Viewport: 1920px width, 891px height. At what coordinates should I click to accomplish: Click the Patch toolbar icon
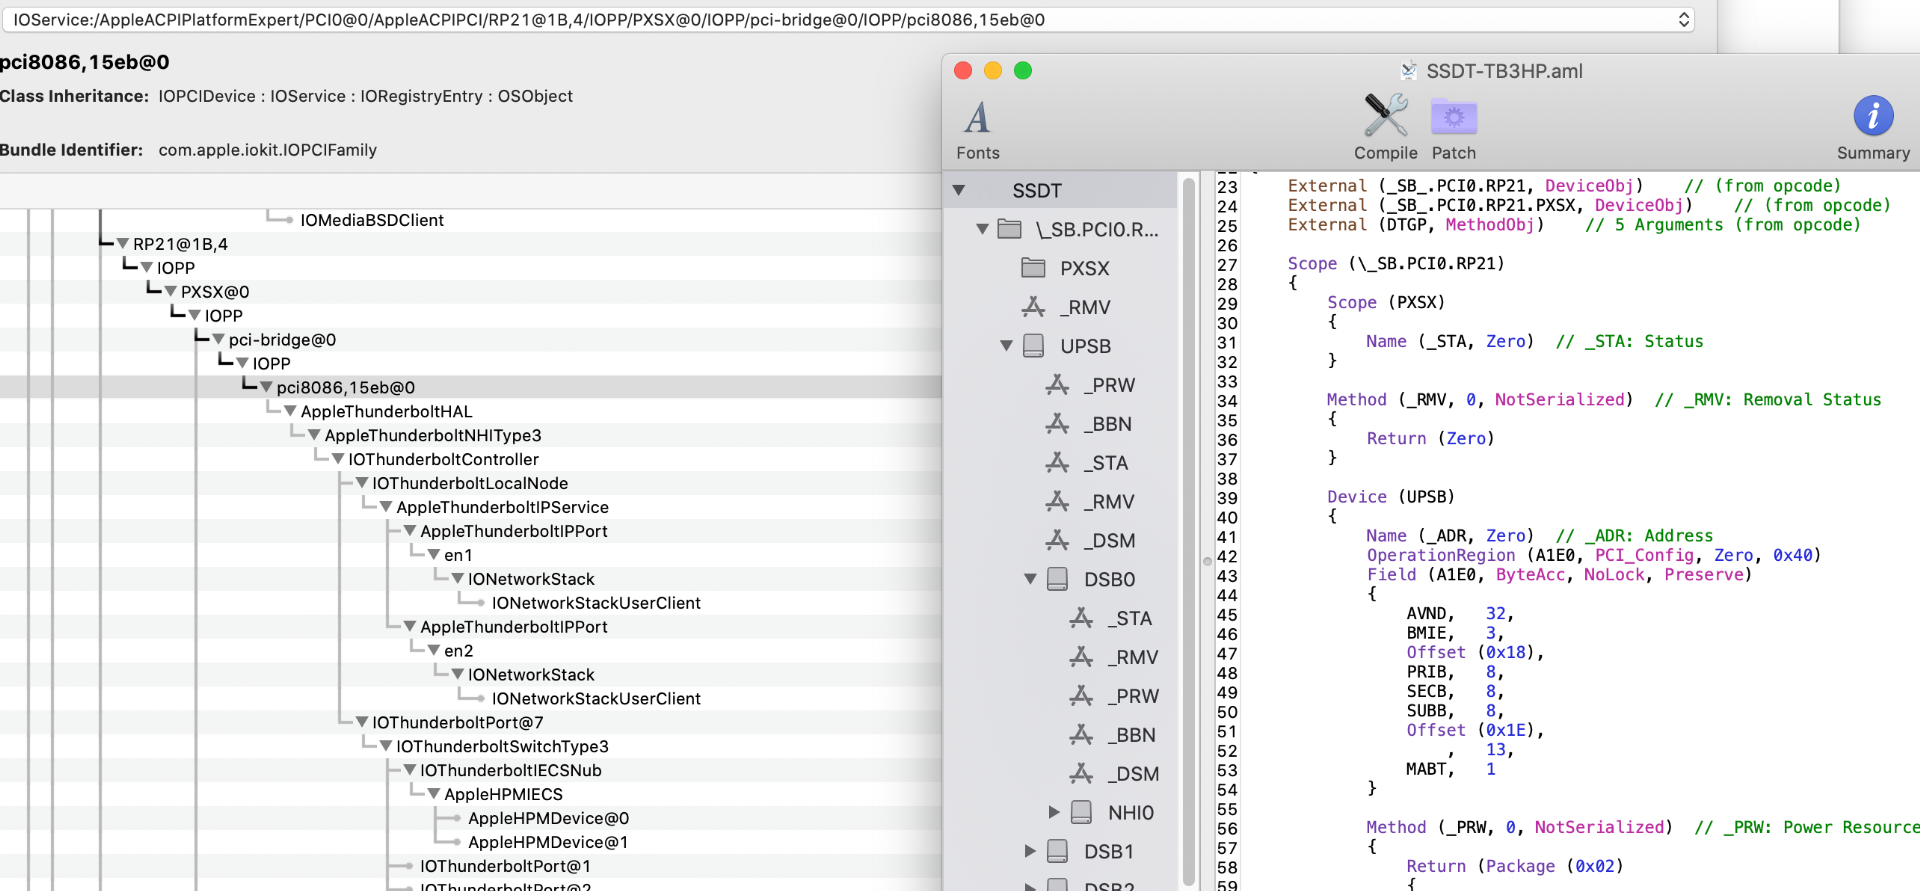(1453, 126)
